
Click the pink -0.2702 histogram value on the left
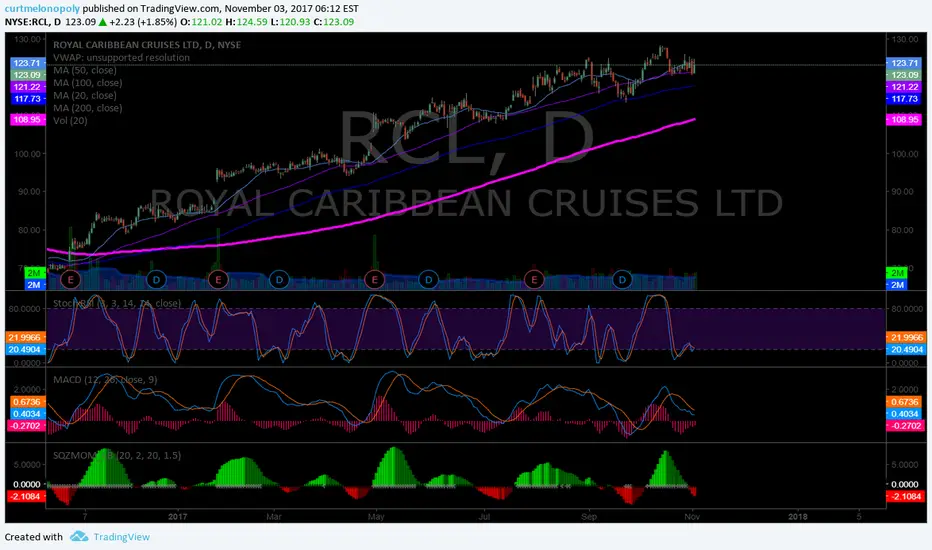[x=24, y=426]
